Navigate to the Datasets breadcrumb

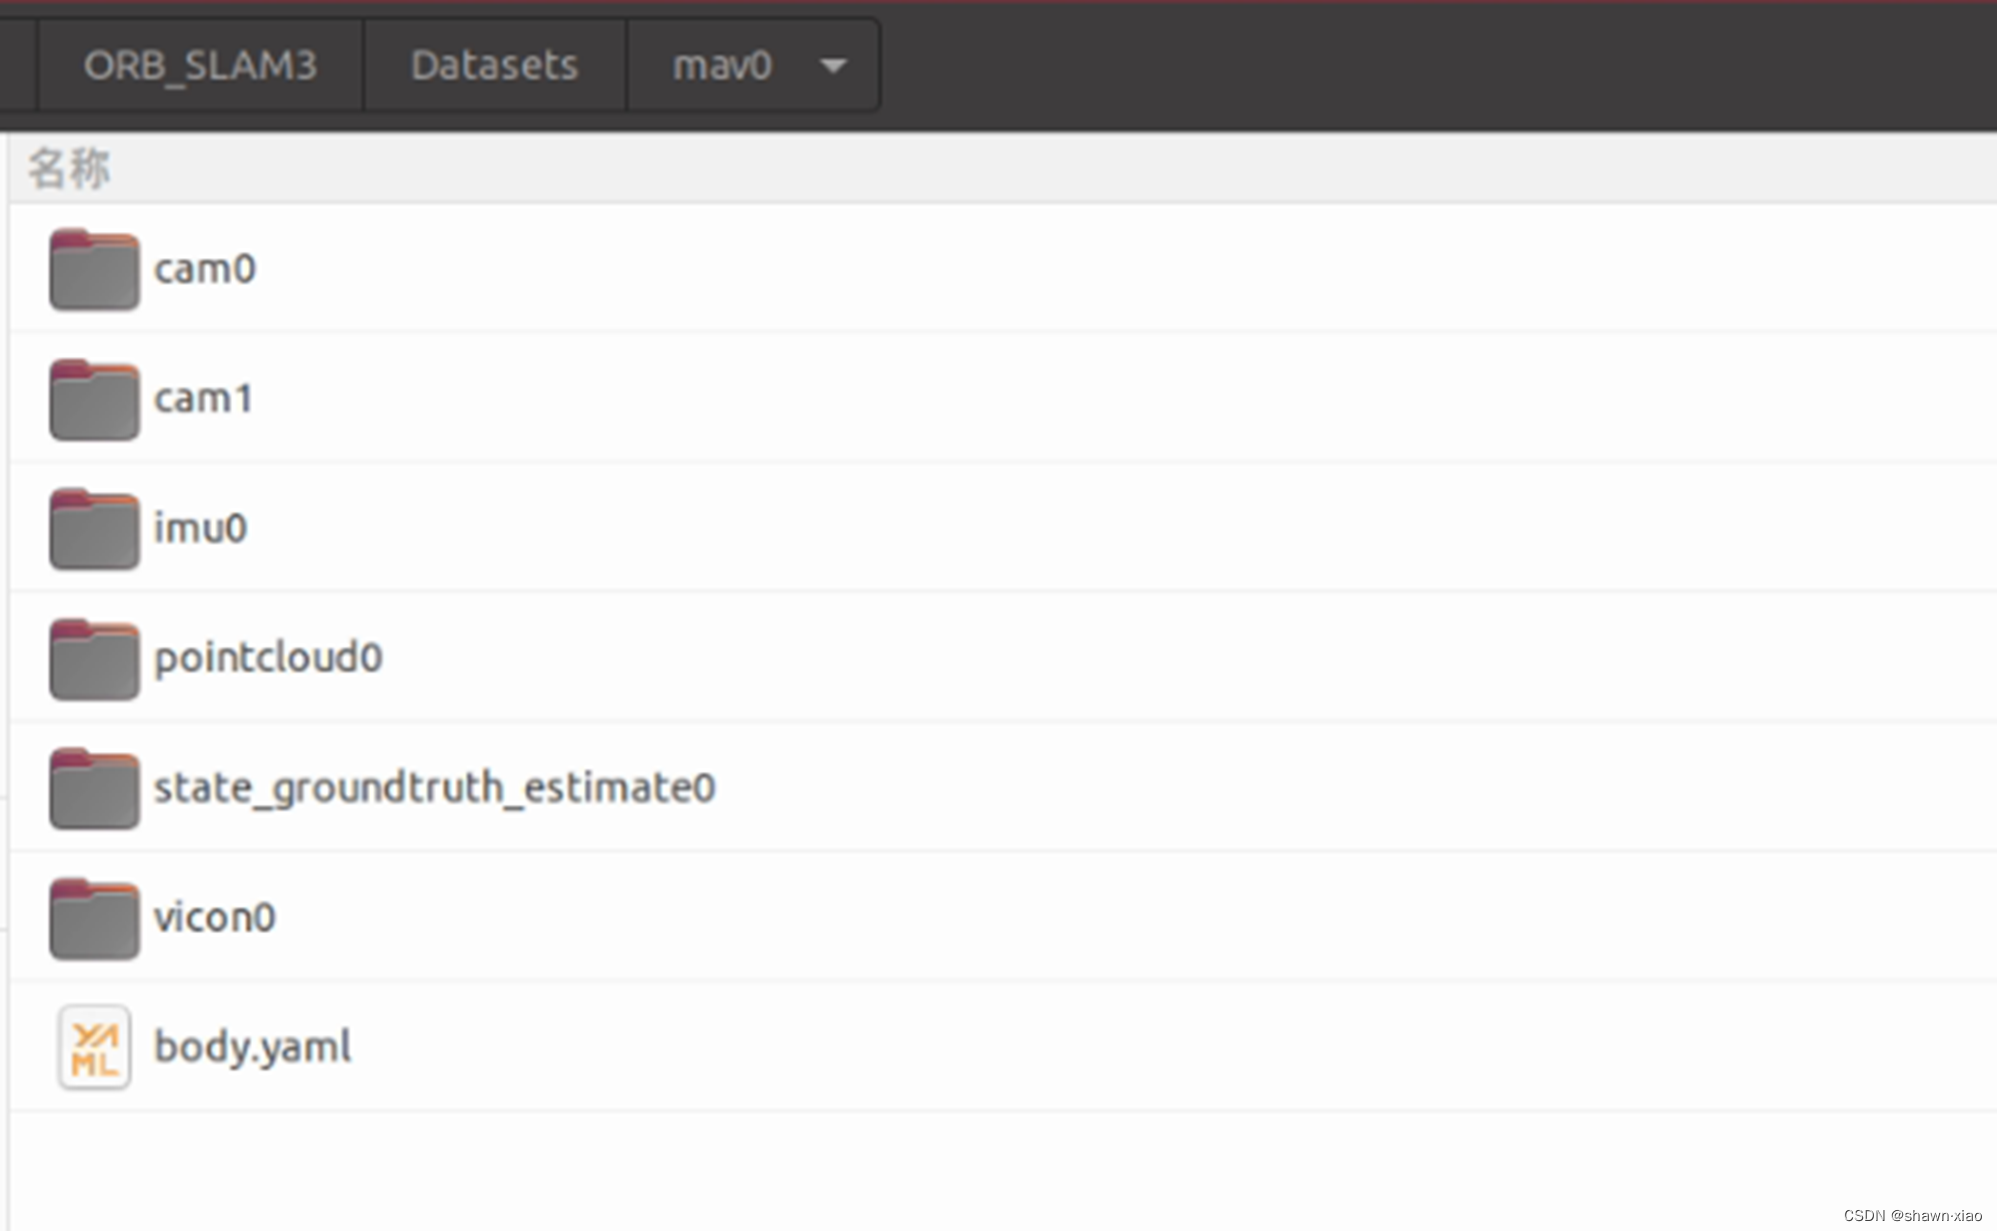(x=492, y=65)
